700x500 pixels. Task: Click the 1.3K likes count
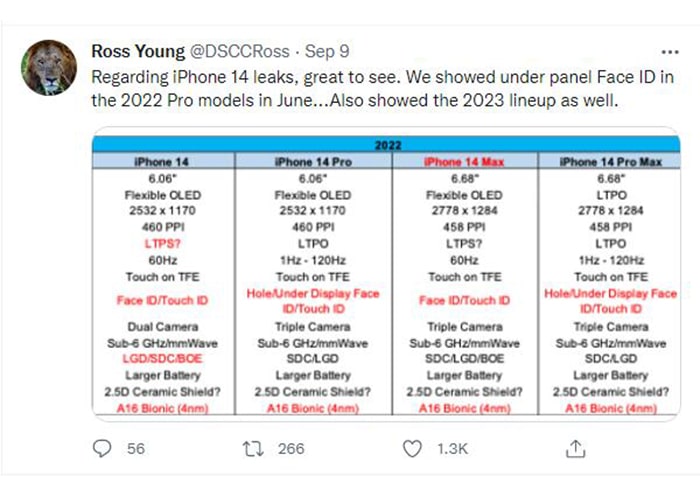pos(452,449)
